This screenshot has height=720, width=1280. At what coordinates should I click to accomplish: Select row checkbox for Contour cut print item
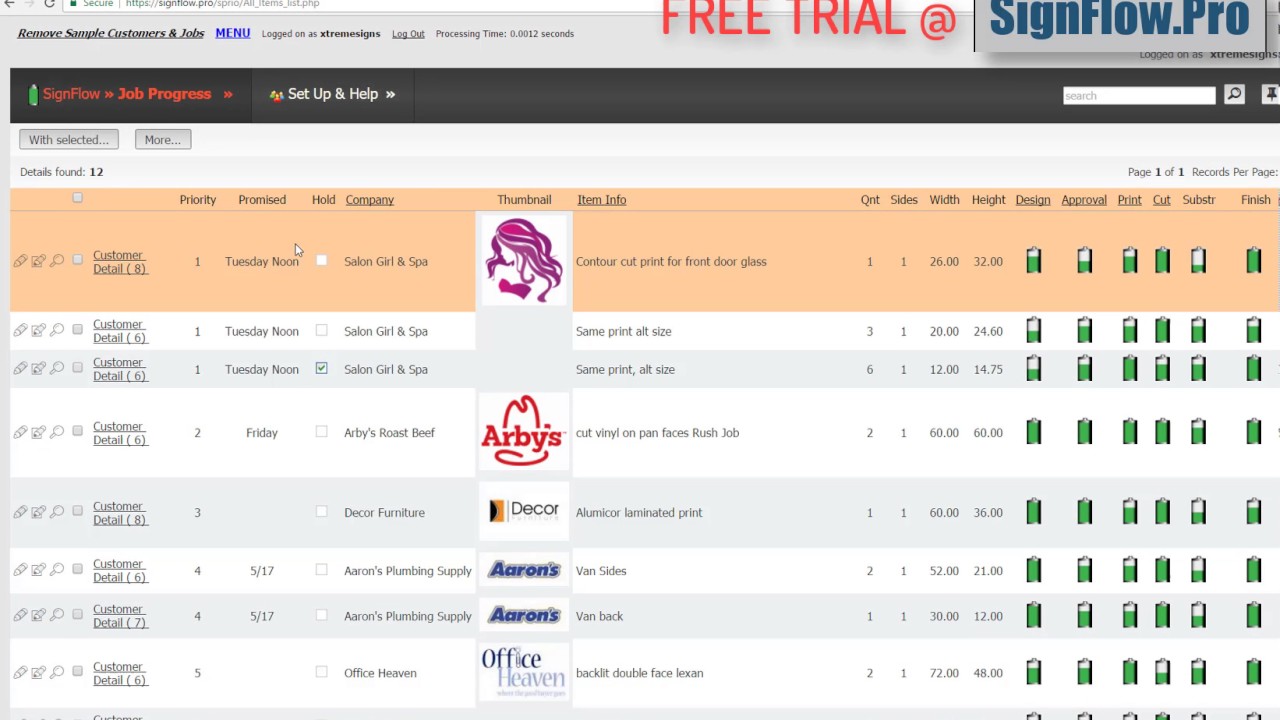tap(77, 260)
